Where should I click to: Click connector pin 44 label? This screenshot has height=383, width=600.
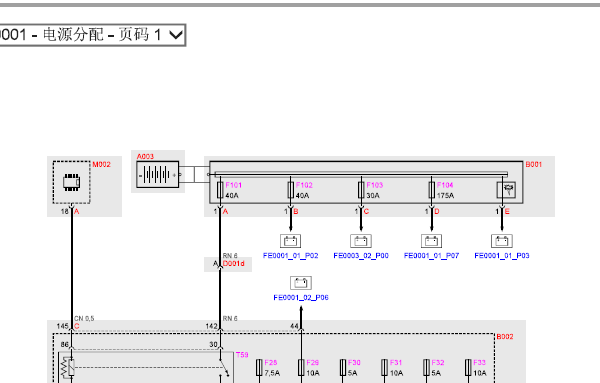[x=294, y=326]
